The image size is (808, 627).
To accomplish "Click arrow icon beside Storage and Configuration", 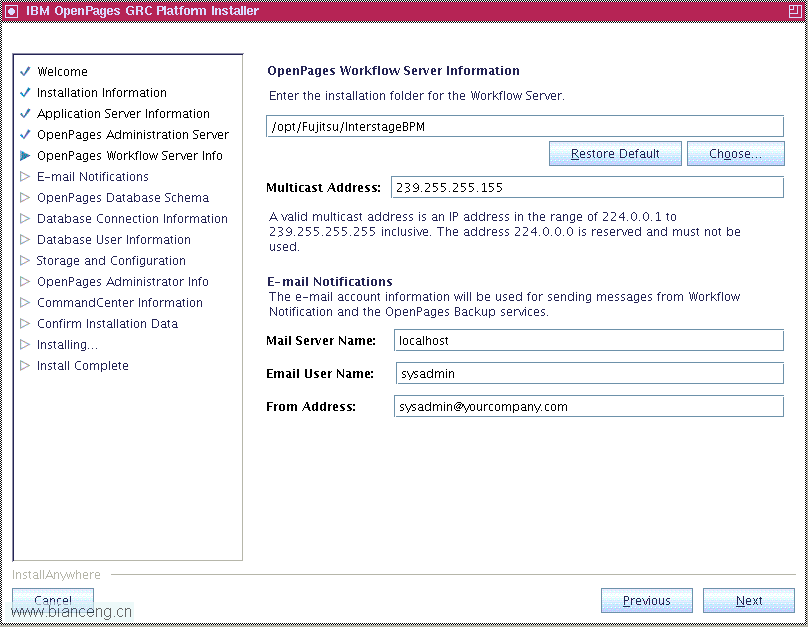I will tap(25, 261).
